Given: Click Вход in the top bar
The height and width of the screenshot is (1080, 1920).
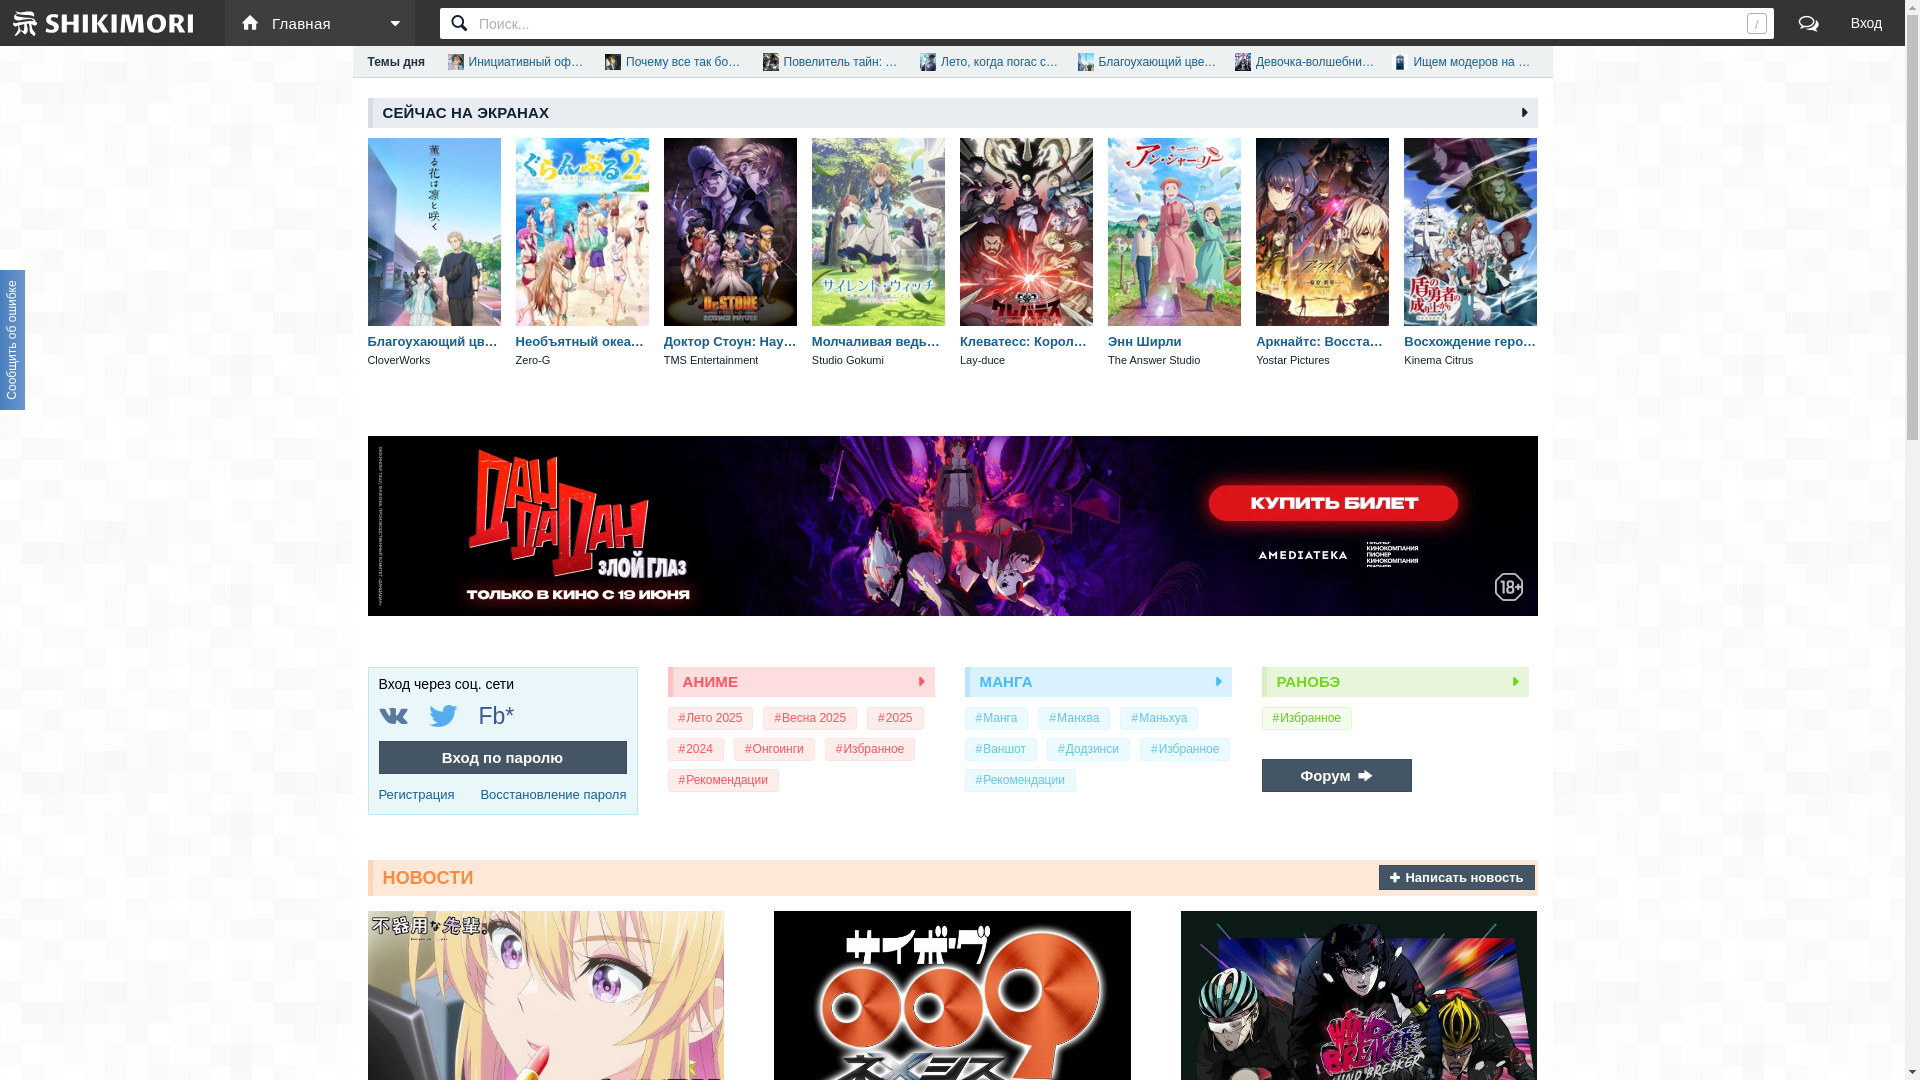Looking at the screenshot, I should (1865, 23).
